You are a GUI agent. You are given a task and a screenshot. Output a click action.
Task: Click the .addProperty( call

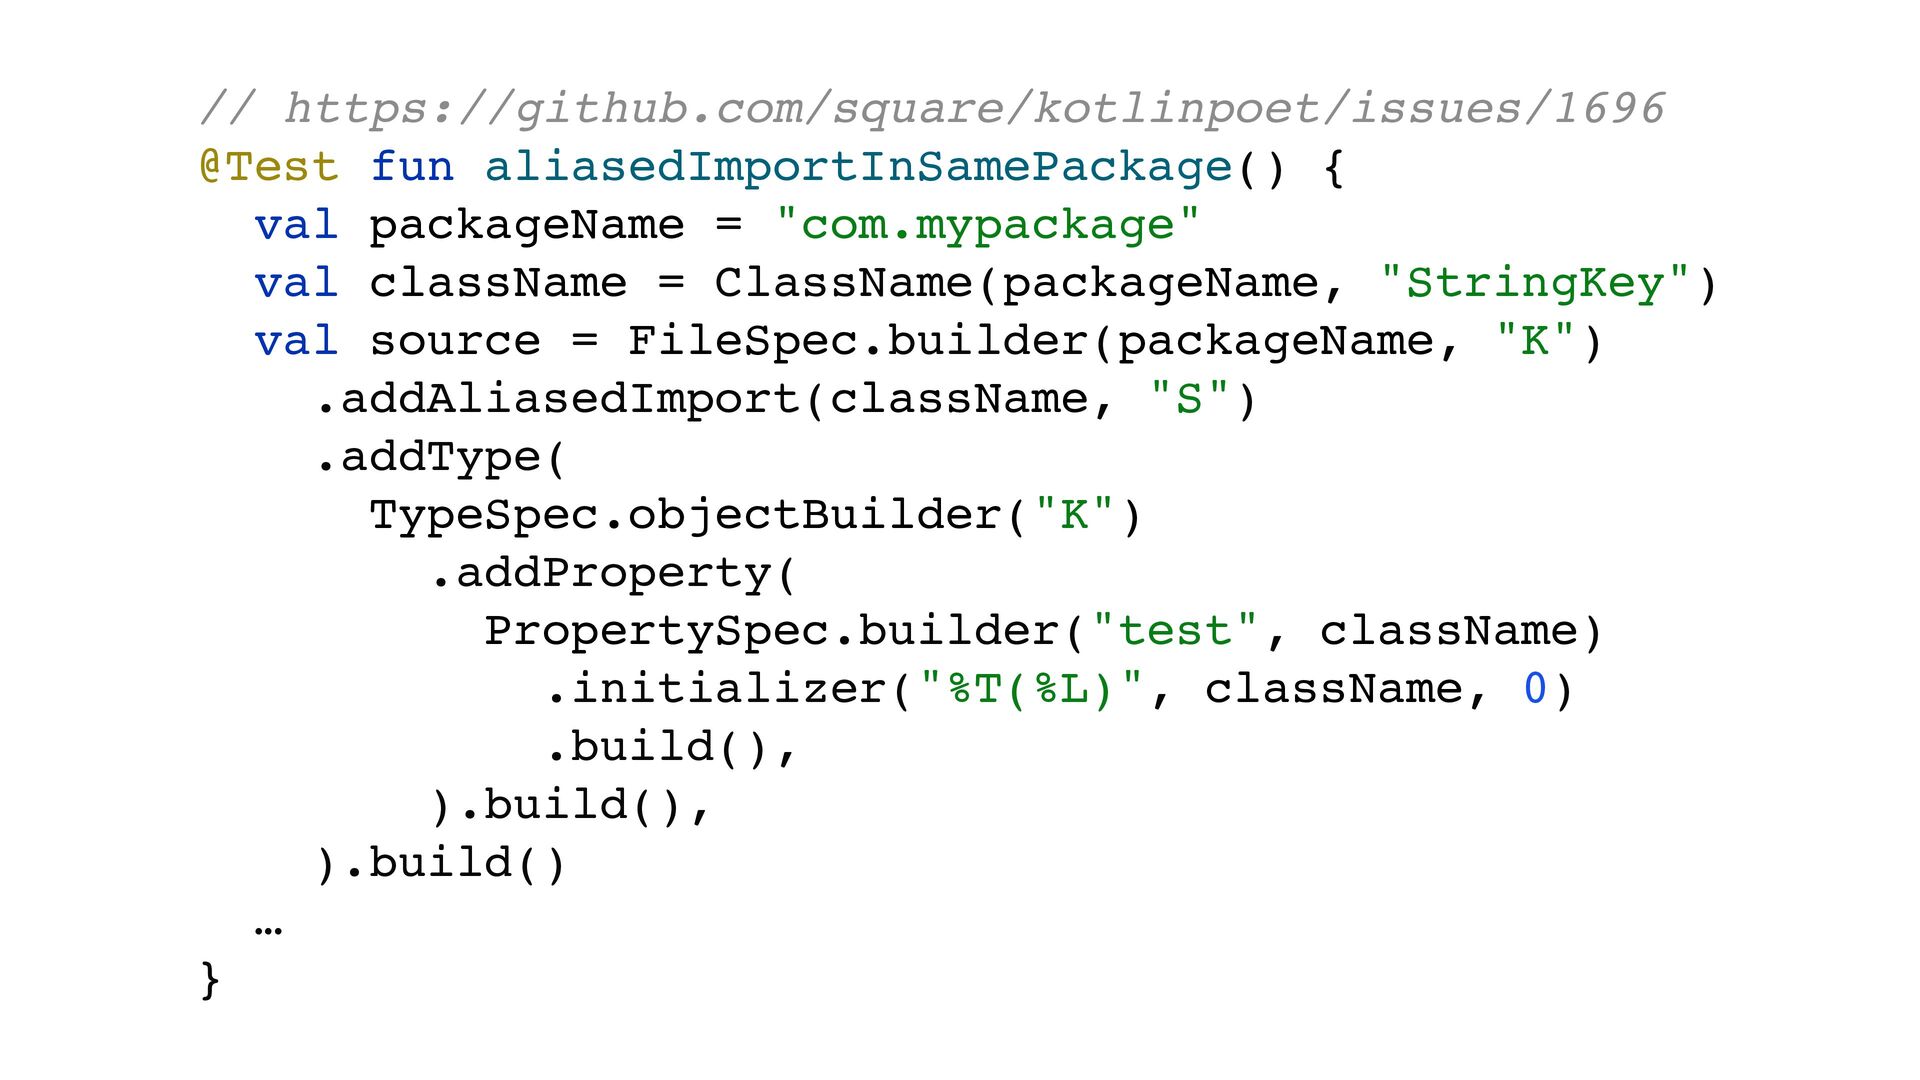point(613,573)
